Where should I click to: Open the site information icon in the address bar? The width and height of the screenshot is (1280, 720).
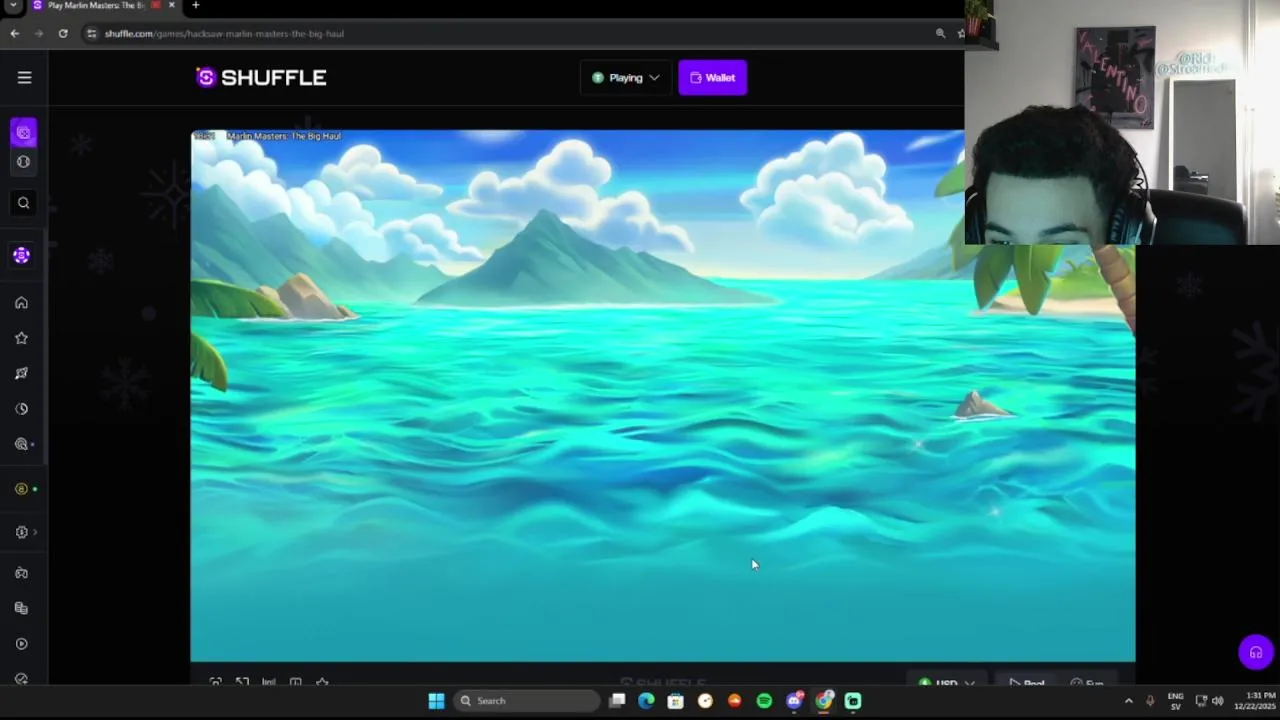(92, 33)
